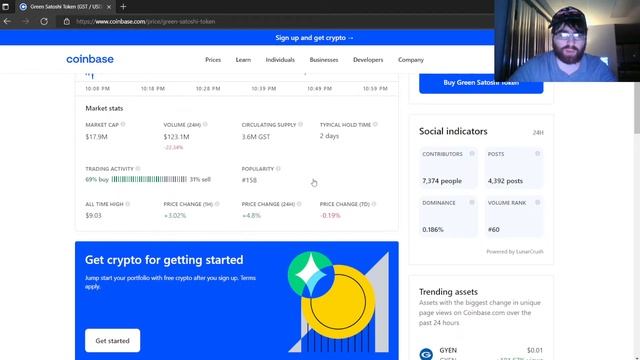Click the Dominance info icon

tap(472, 202)
